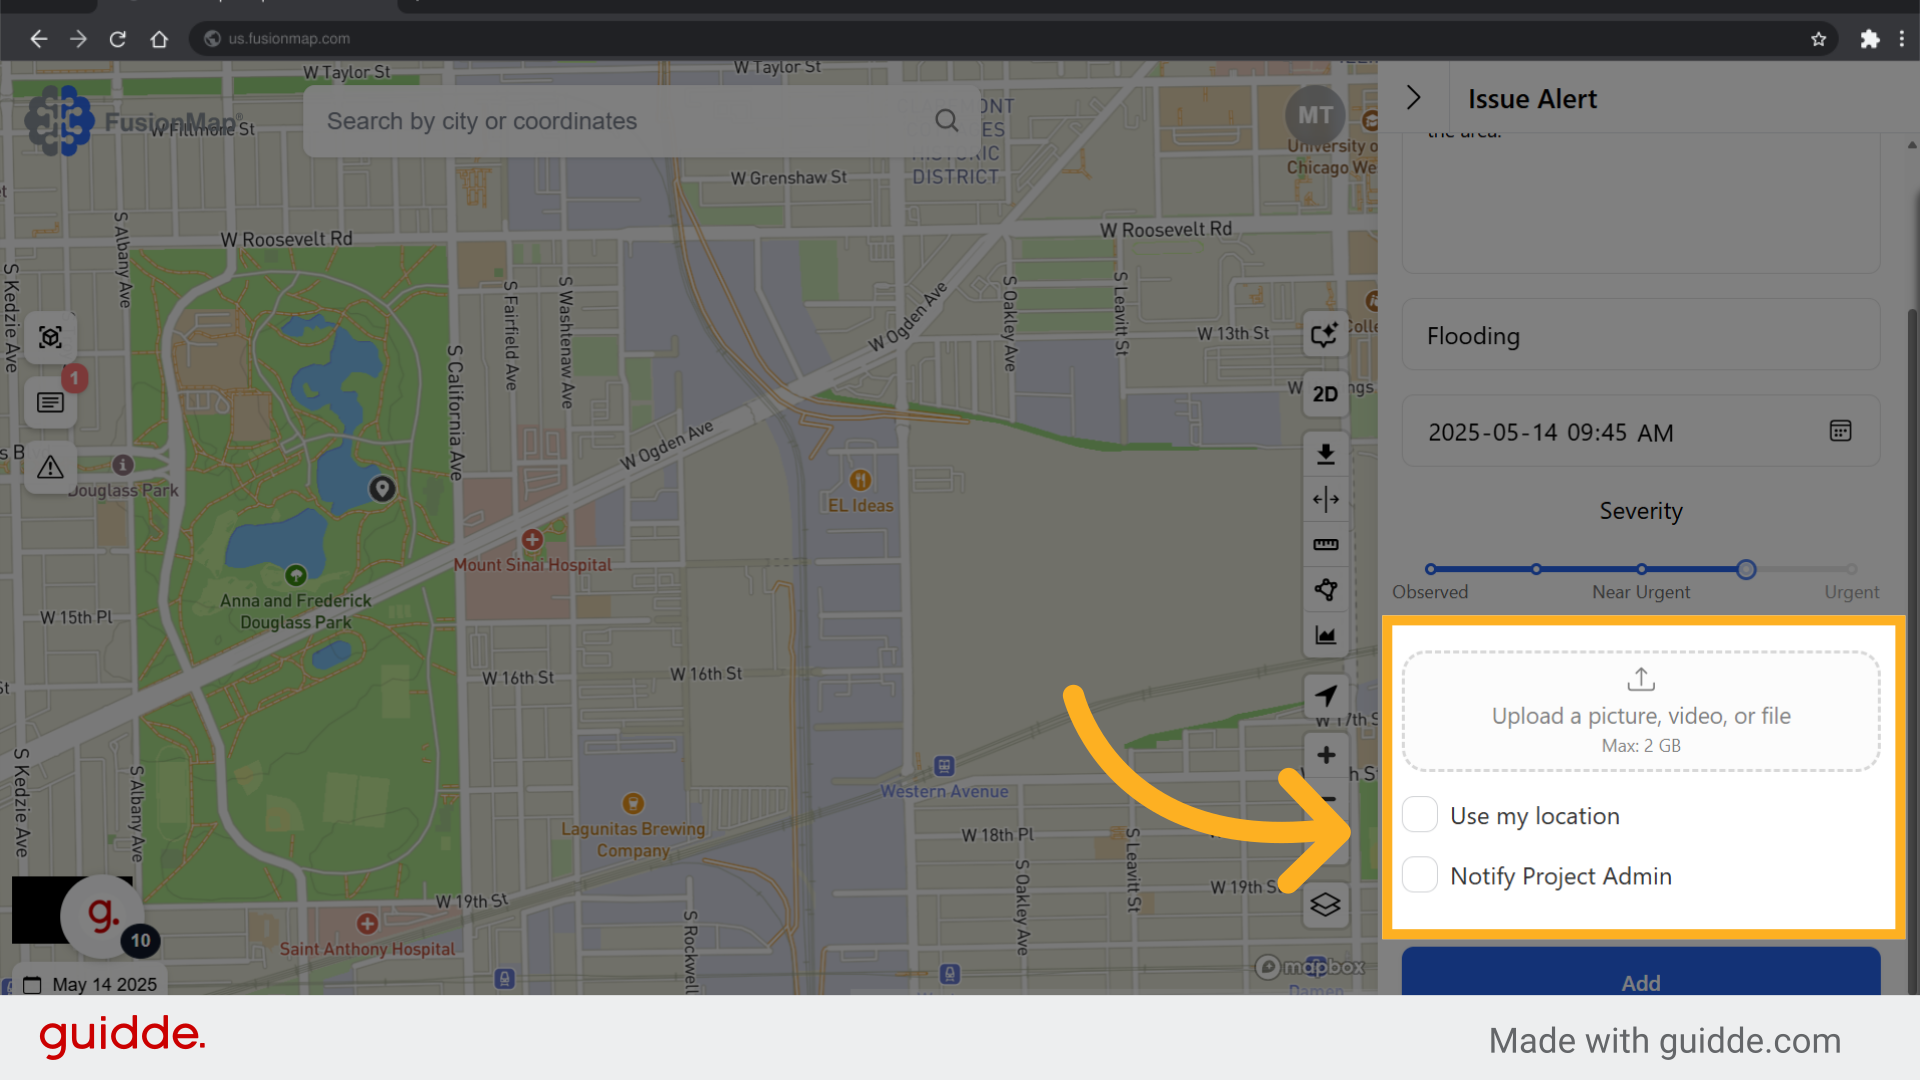
Task: Click the search by city input
Action: point(640,121)
